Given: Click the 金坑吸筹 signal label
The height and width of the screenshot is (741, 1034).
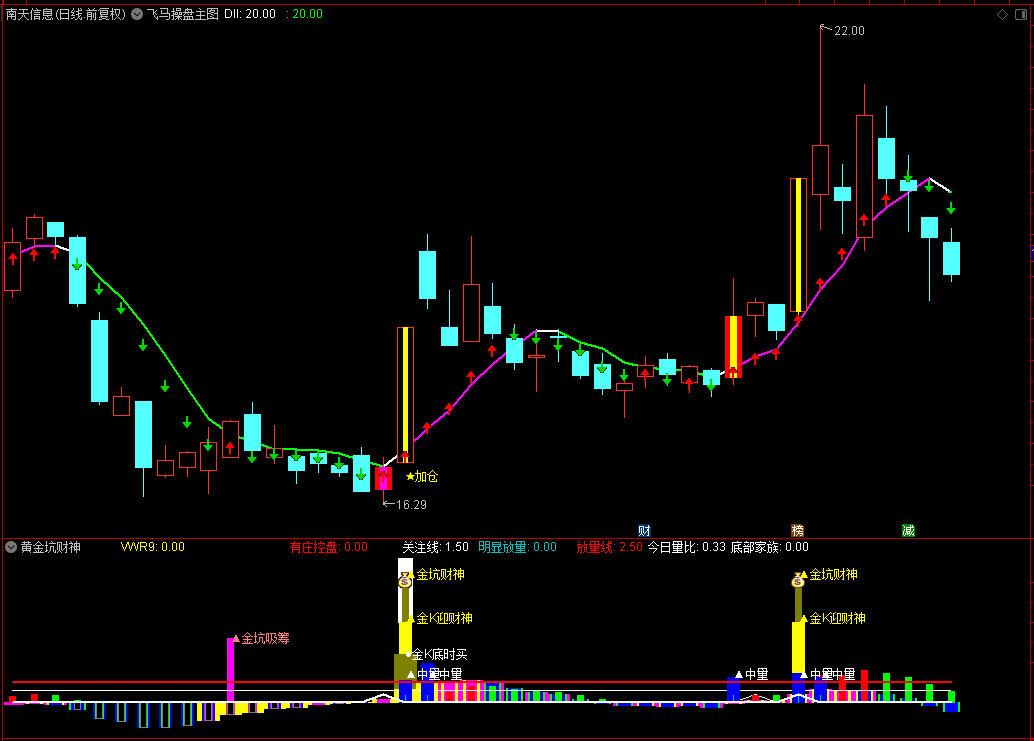Looking at the screenshot, I should pos(266,638).
